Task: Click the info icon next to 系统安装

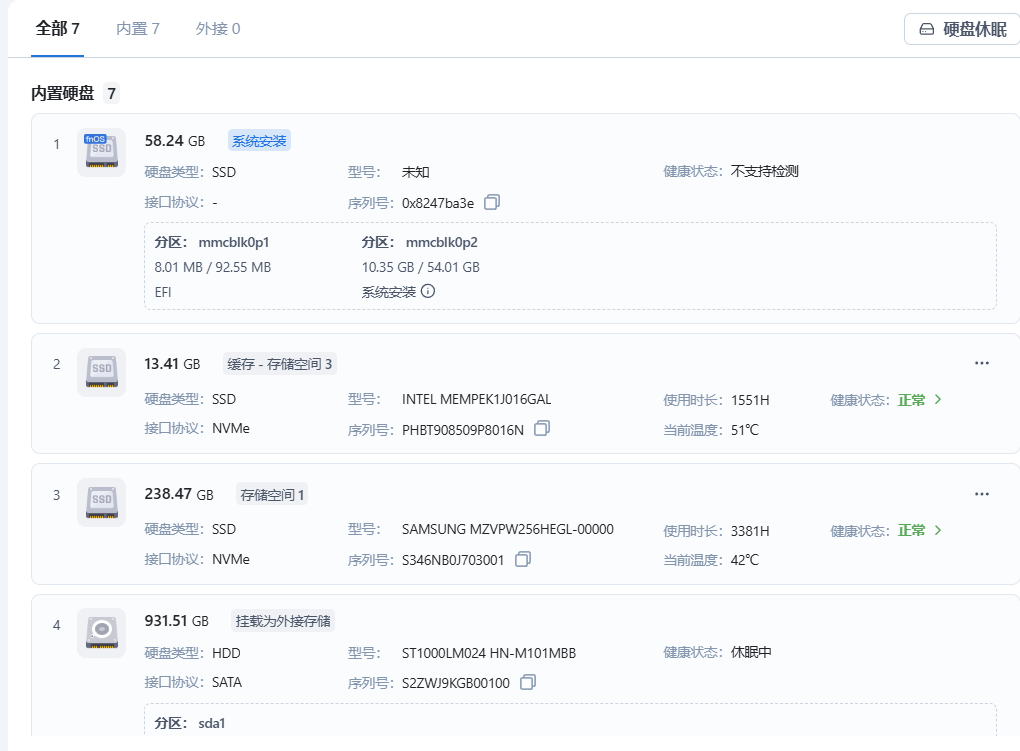Action: tap(428, 291)
